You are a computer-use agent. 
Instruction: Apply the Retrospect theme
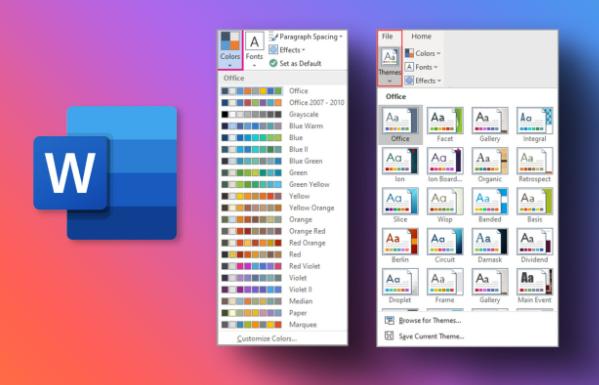pyautogui.click(x=534, y=165)
